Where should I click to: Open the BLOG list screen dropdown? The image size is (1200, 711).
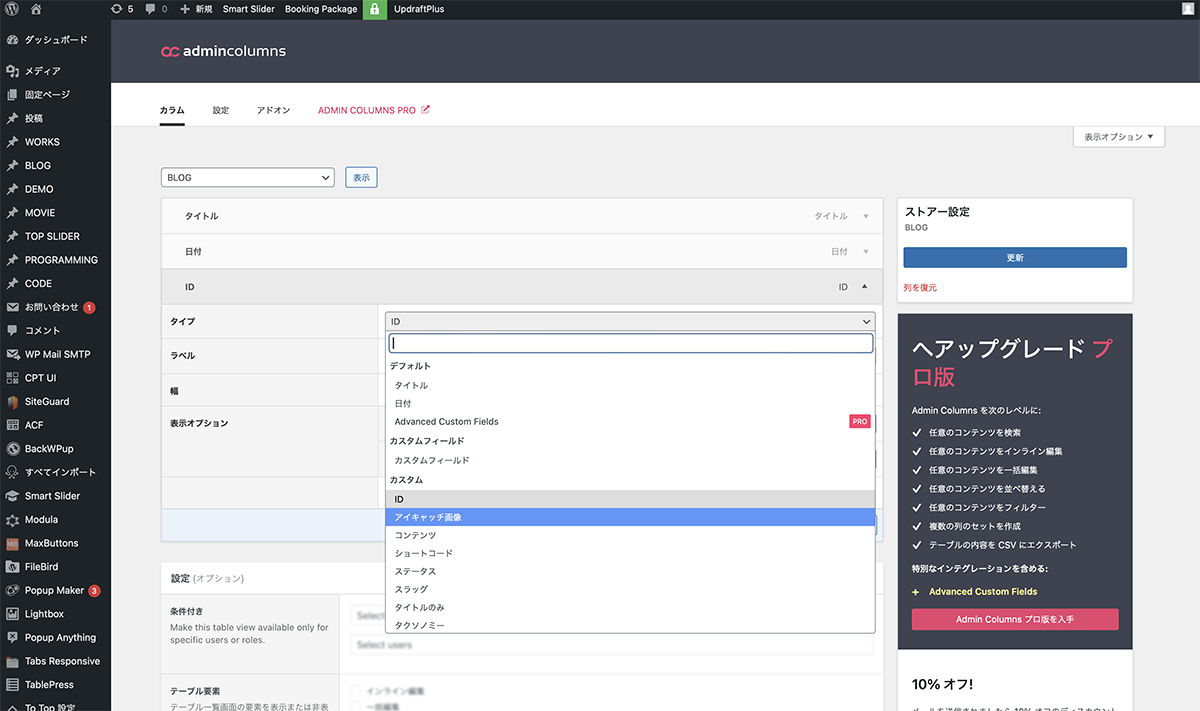(247, 177)
